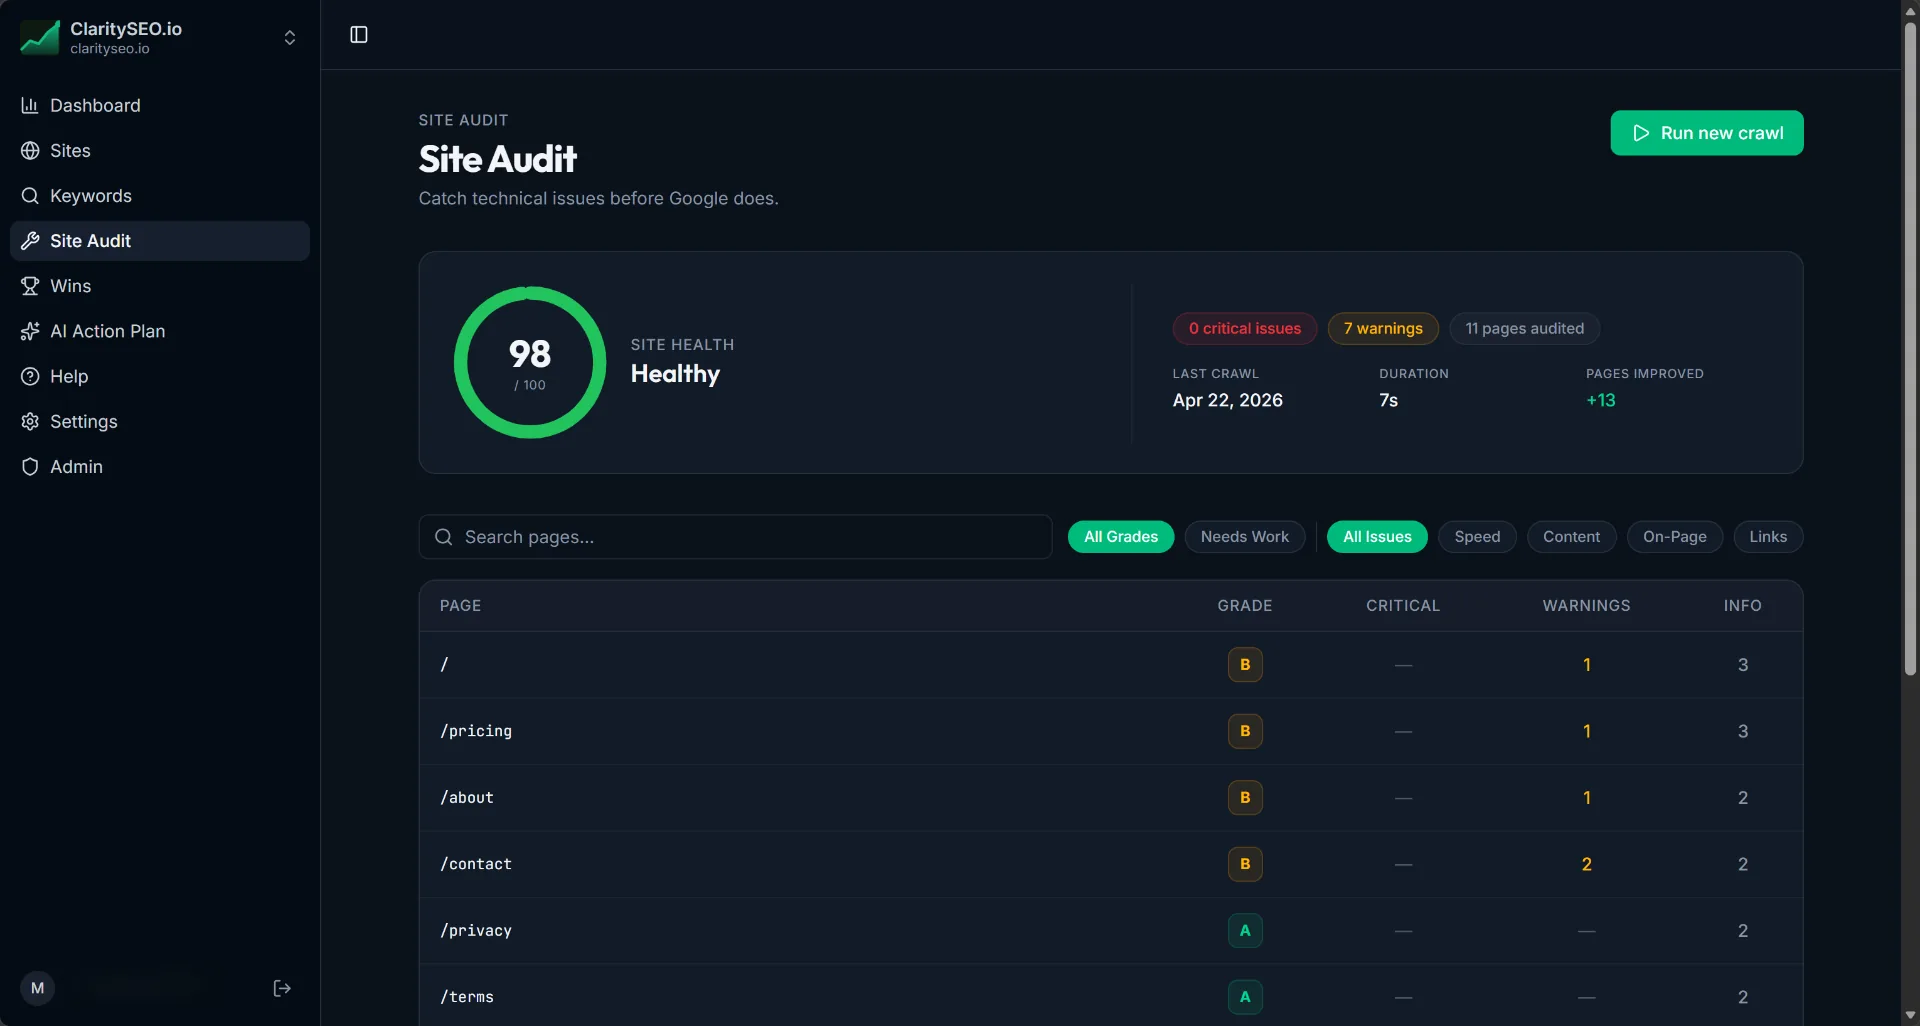Screen dimensions: 1920x1026
Task: Click the Search pages input field
Action: (x=735, y=537)
